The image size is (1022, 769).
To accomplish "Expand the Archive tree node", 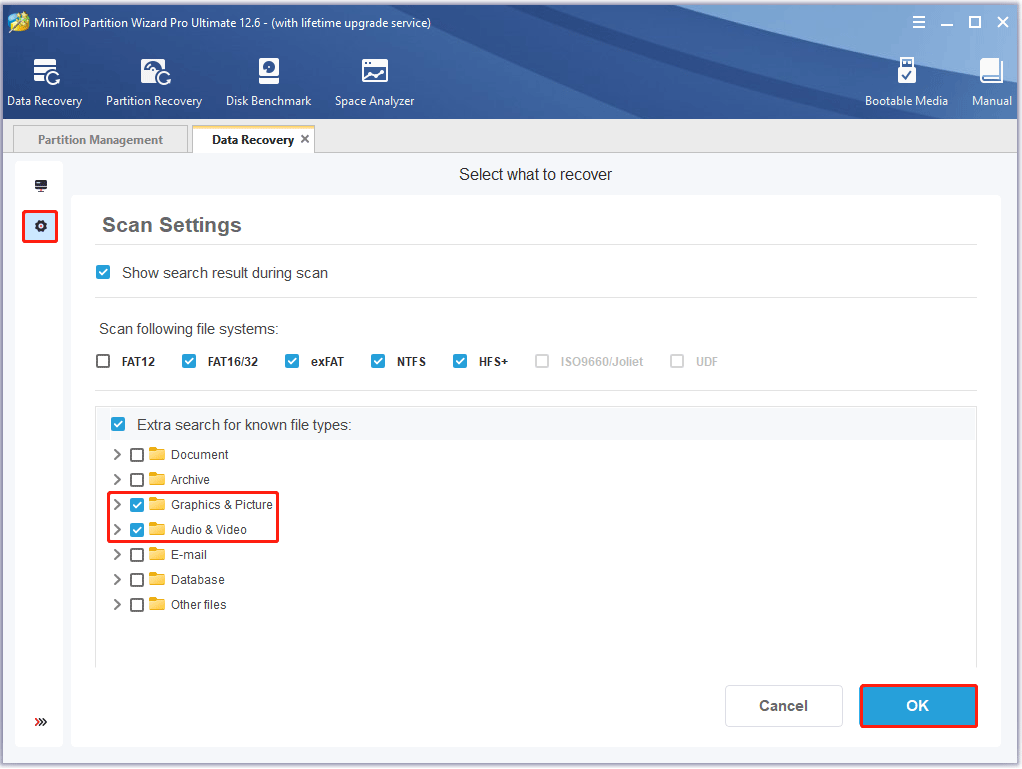I will (117, 479).
